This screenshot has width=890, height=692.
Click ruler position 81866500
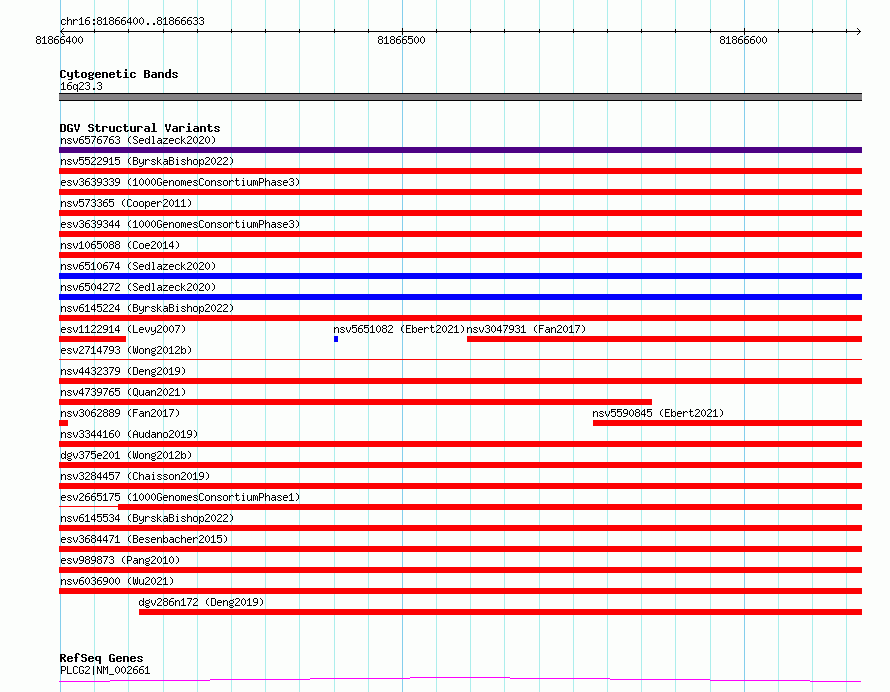pyautogui.click(x=401, y=40)
